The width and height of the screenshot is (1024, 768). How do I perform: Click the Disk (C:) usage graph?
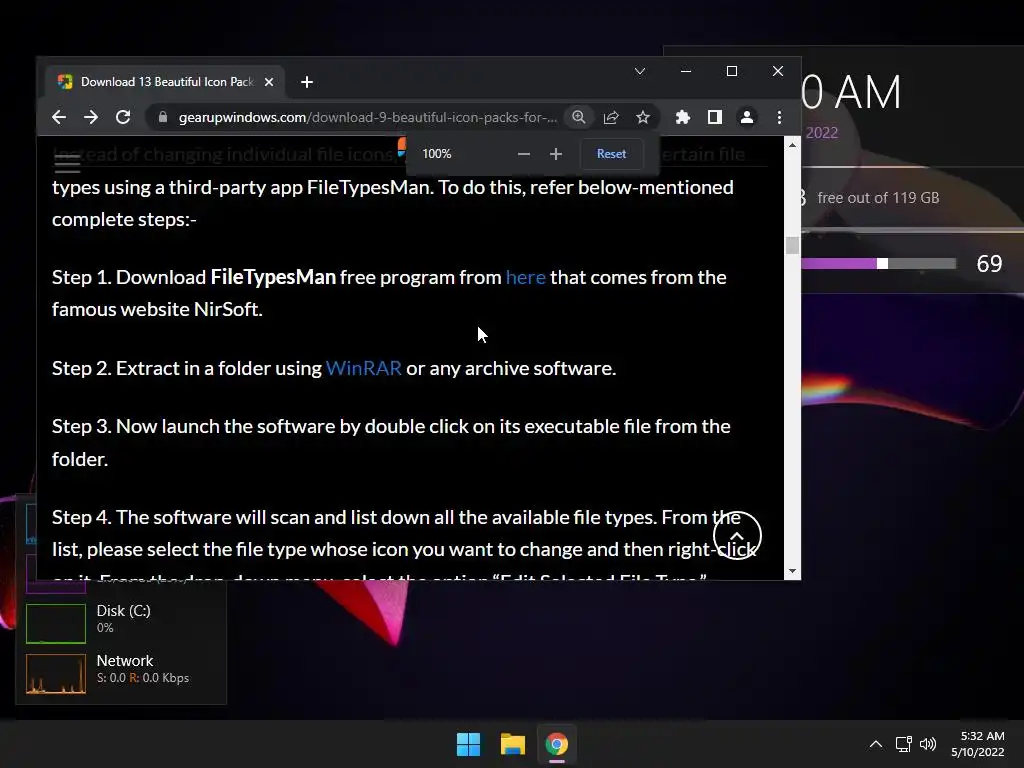pyautogui.click(x=56, y=623)
